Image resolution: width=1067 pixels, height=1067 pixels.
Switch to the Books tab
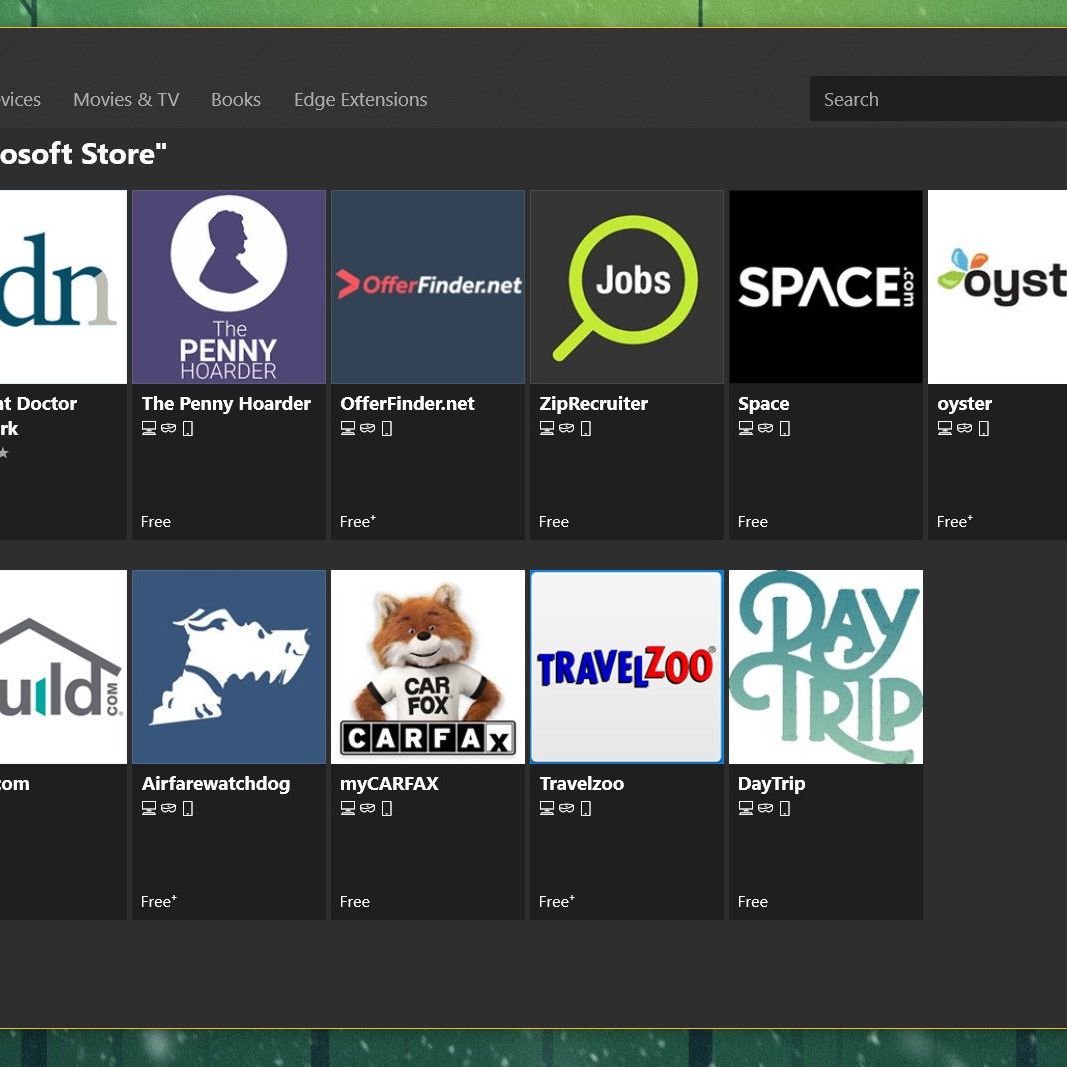pyautogui.click(x=235, y=99)
